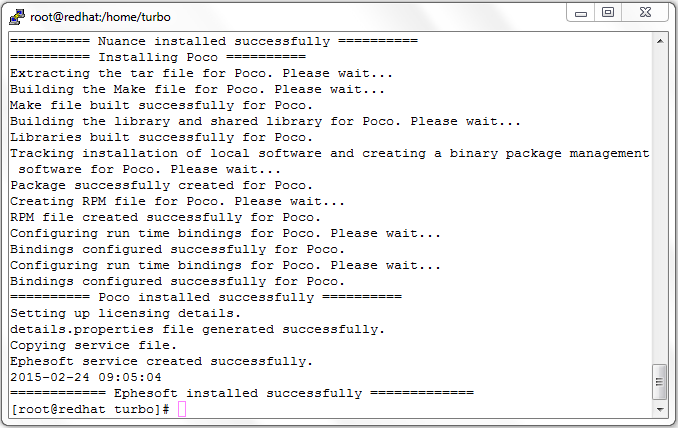Click the 'Ephesoft installed successfully' line
The image size is (678, 428).
242,393
